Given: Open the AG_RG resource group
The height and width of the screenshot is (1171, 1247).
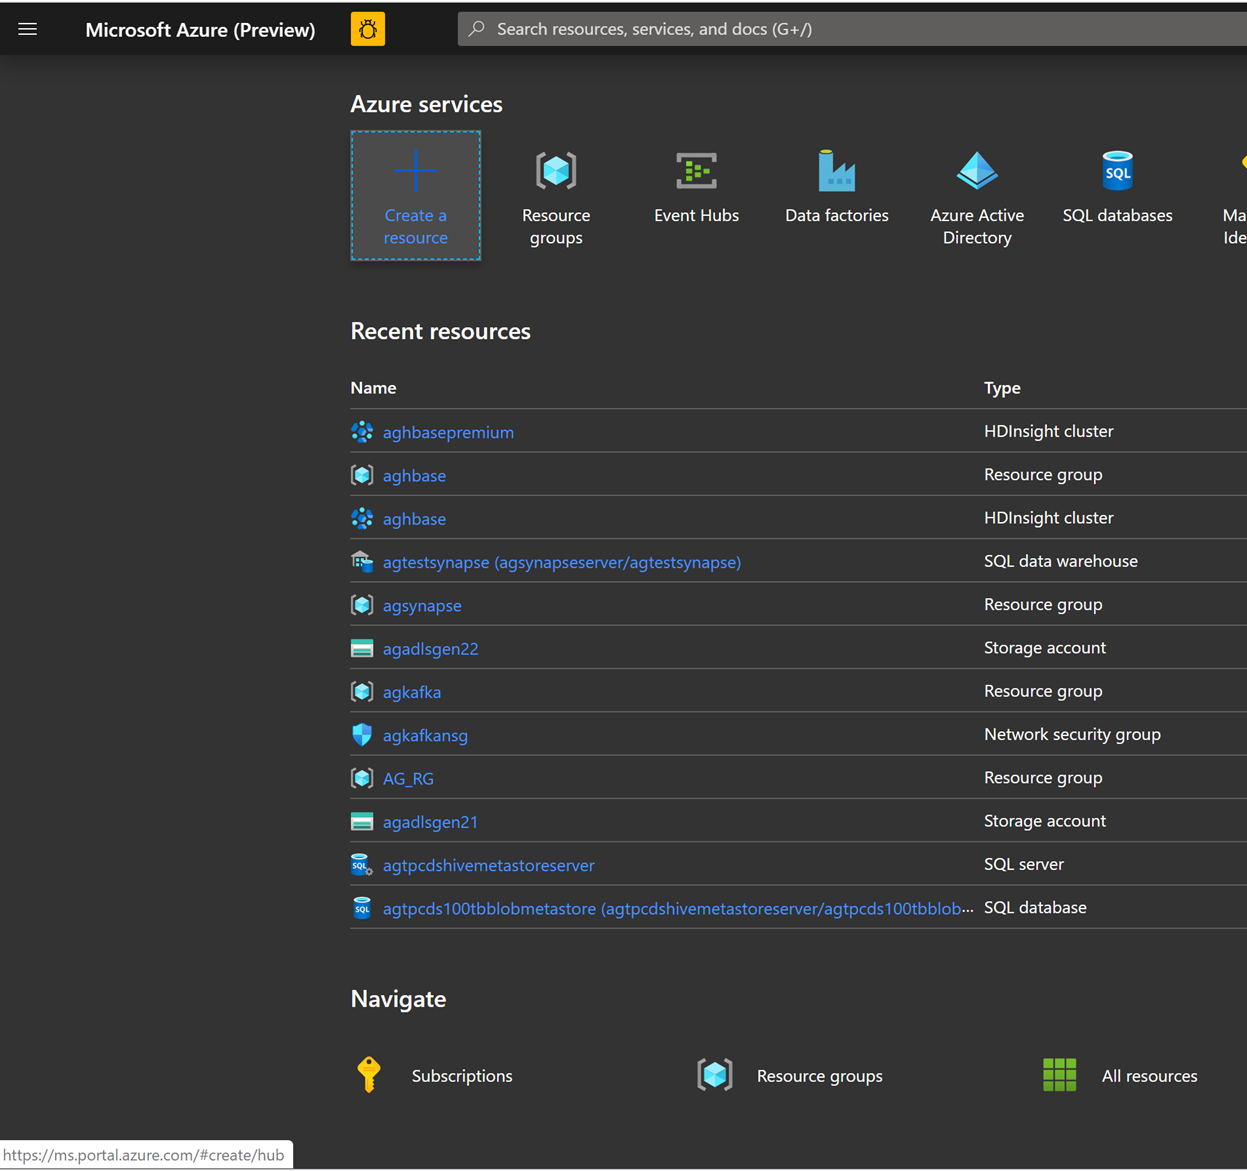Looking at the screenshot, I should click(407, 778).
